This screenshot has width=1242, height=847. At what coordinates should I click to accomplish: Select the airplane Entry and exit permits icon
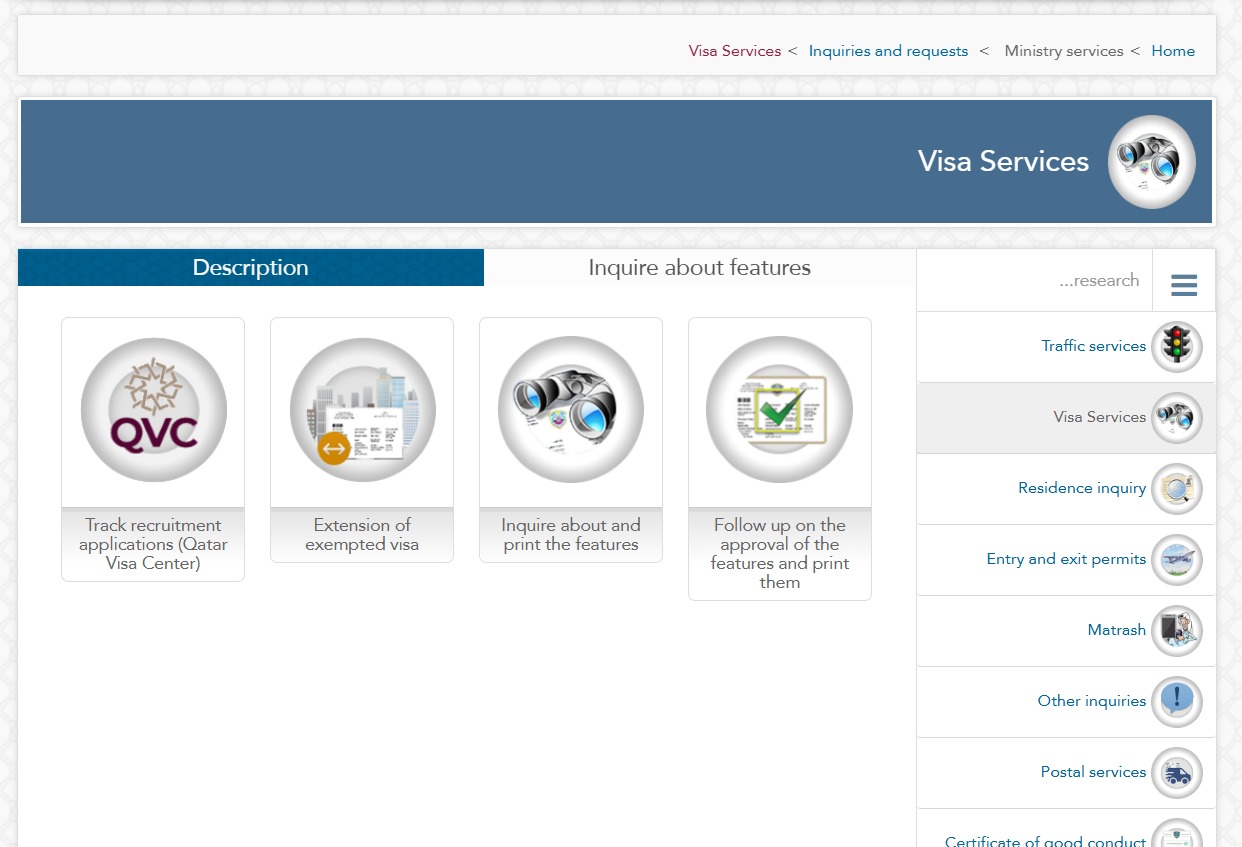coord(1176,560)
